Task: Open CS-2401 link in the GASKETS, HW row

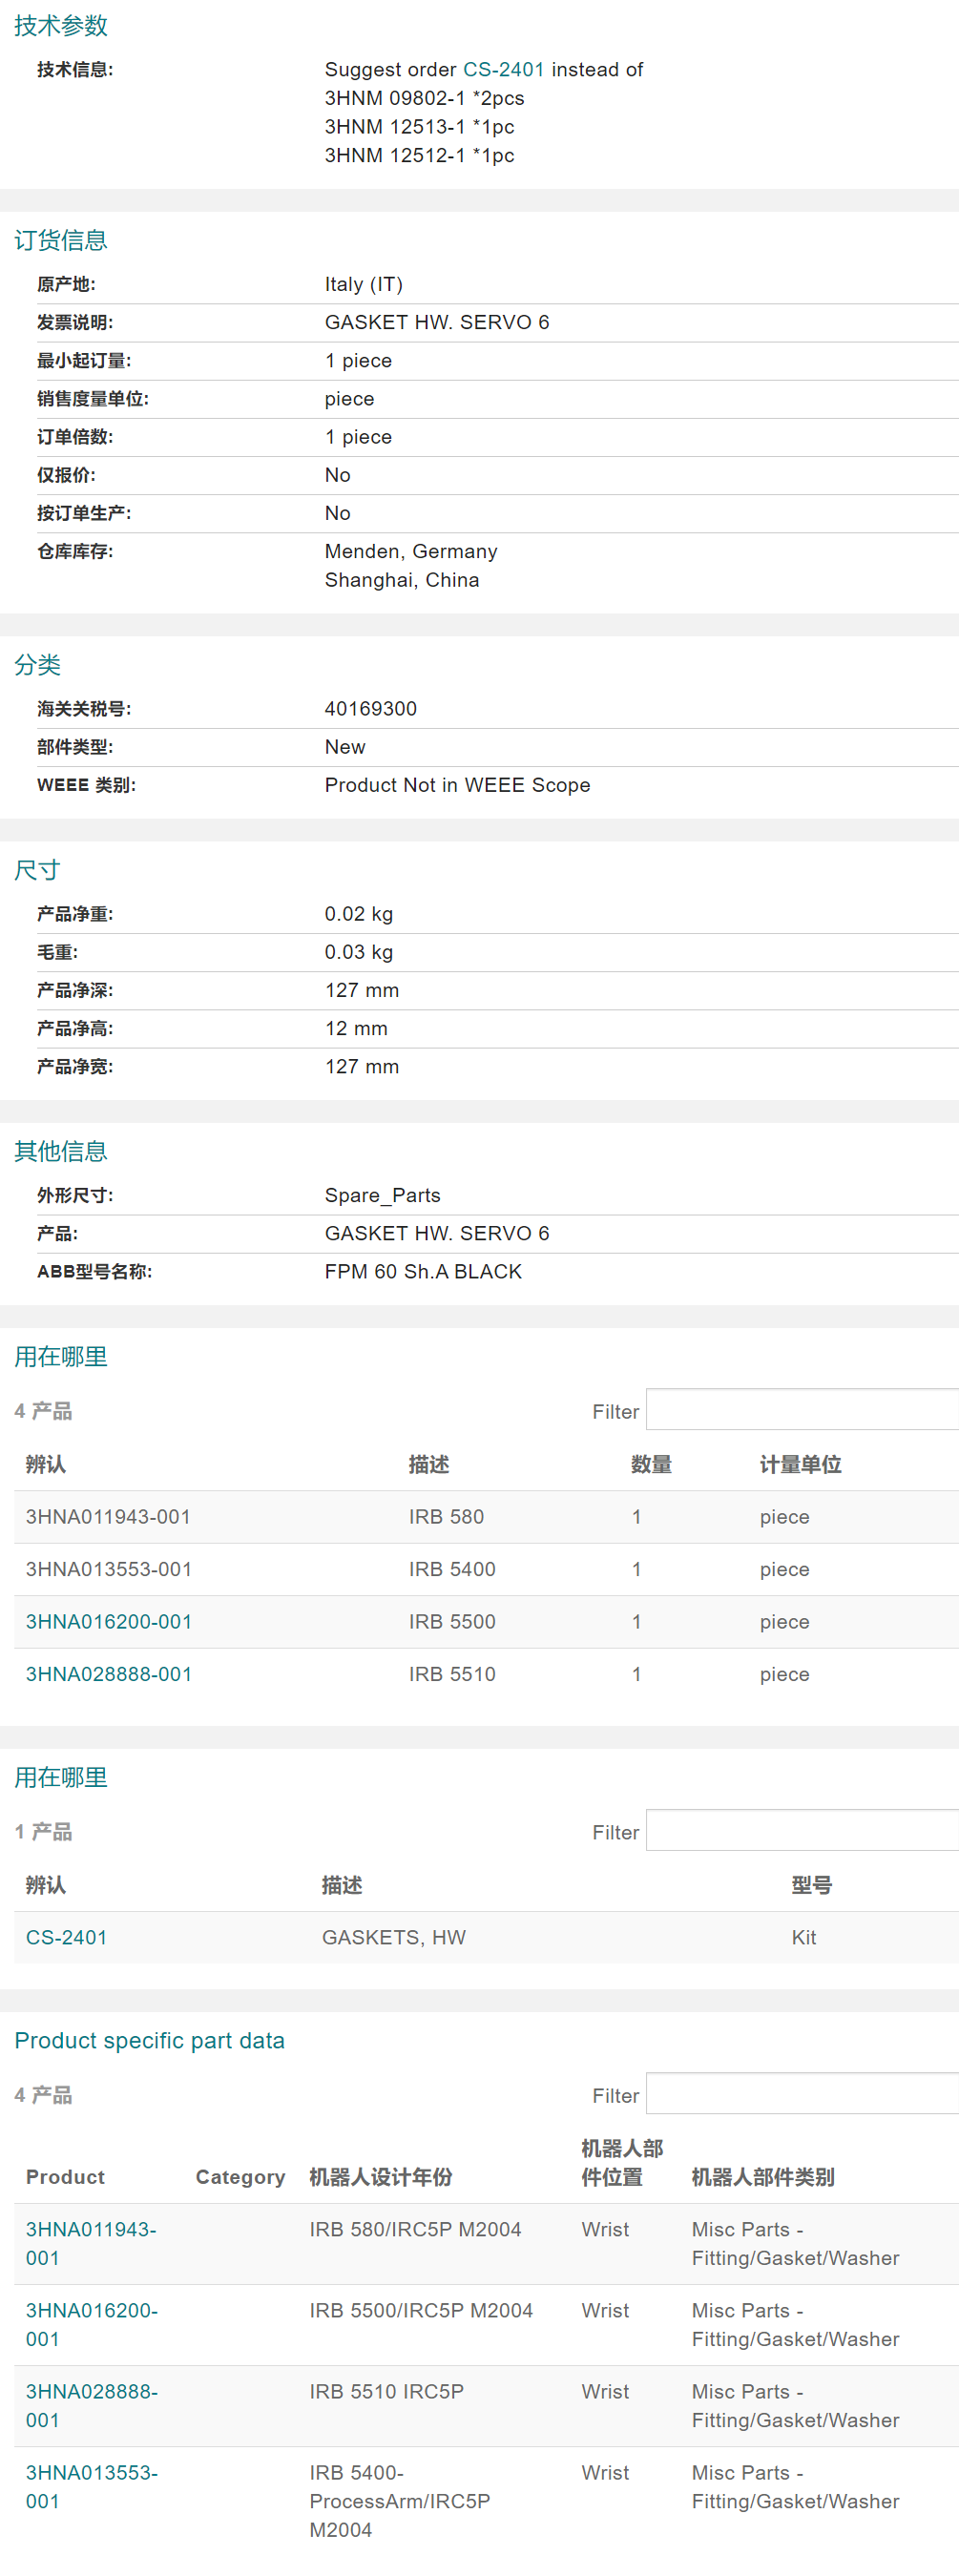Action: click(66, 1936)
